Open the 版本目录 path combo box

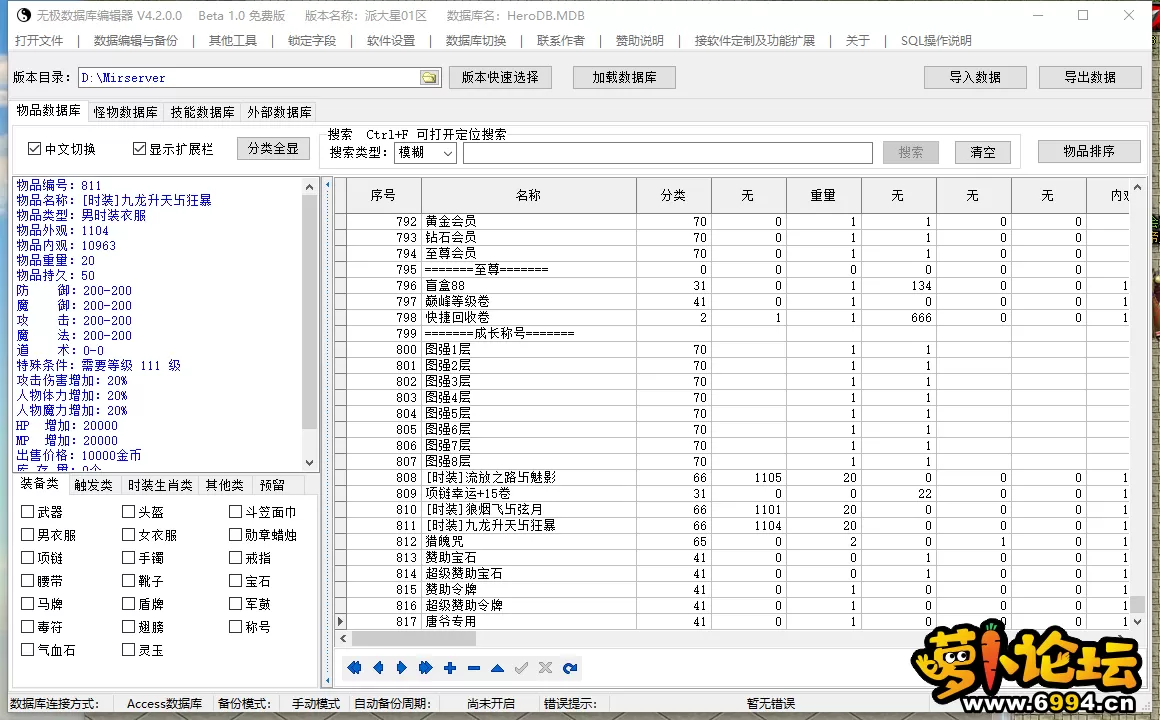tap(260, 78)
